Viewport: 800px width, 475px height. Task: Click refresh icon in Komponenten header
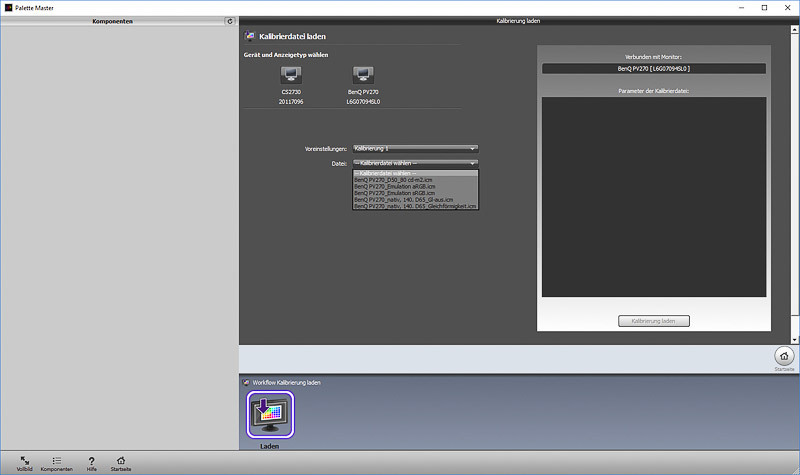click(x=230, y=20)
